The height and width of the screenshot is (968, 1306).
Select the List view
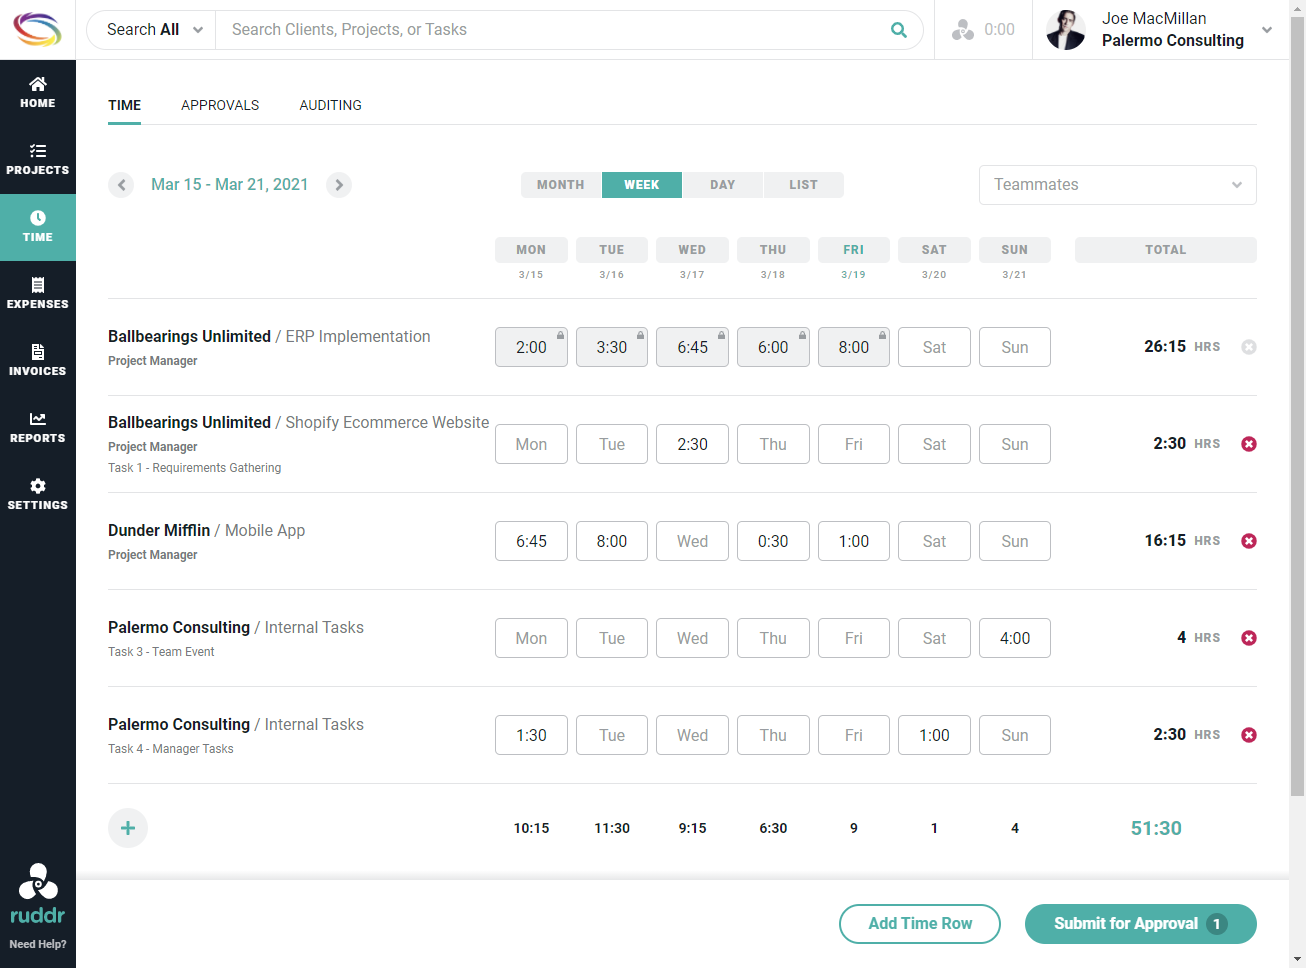coord(803,185)
